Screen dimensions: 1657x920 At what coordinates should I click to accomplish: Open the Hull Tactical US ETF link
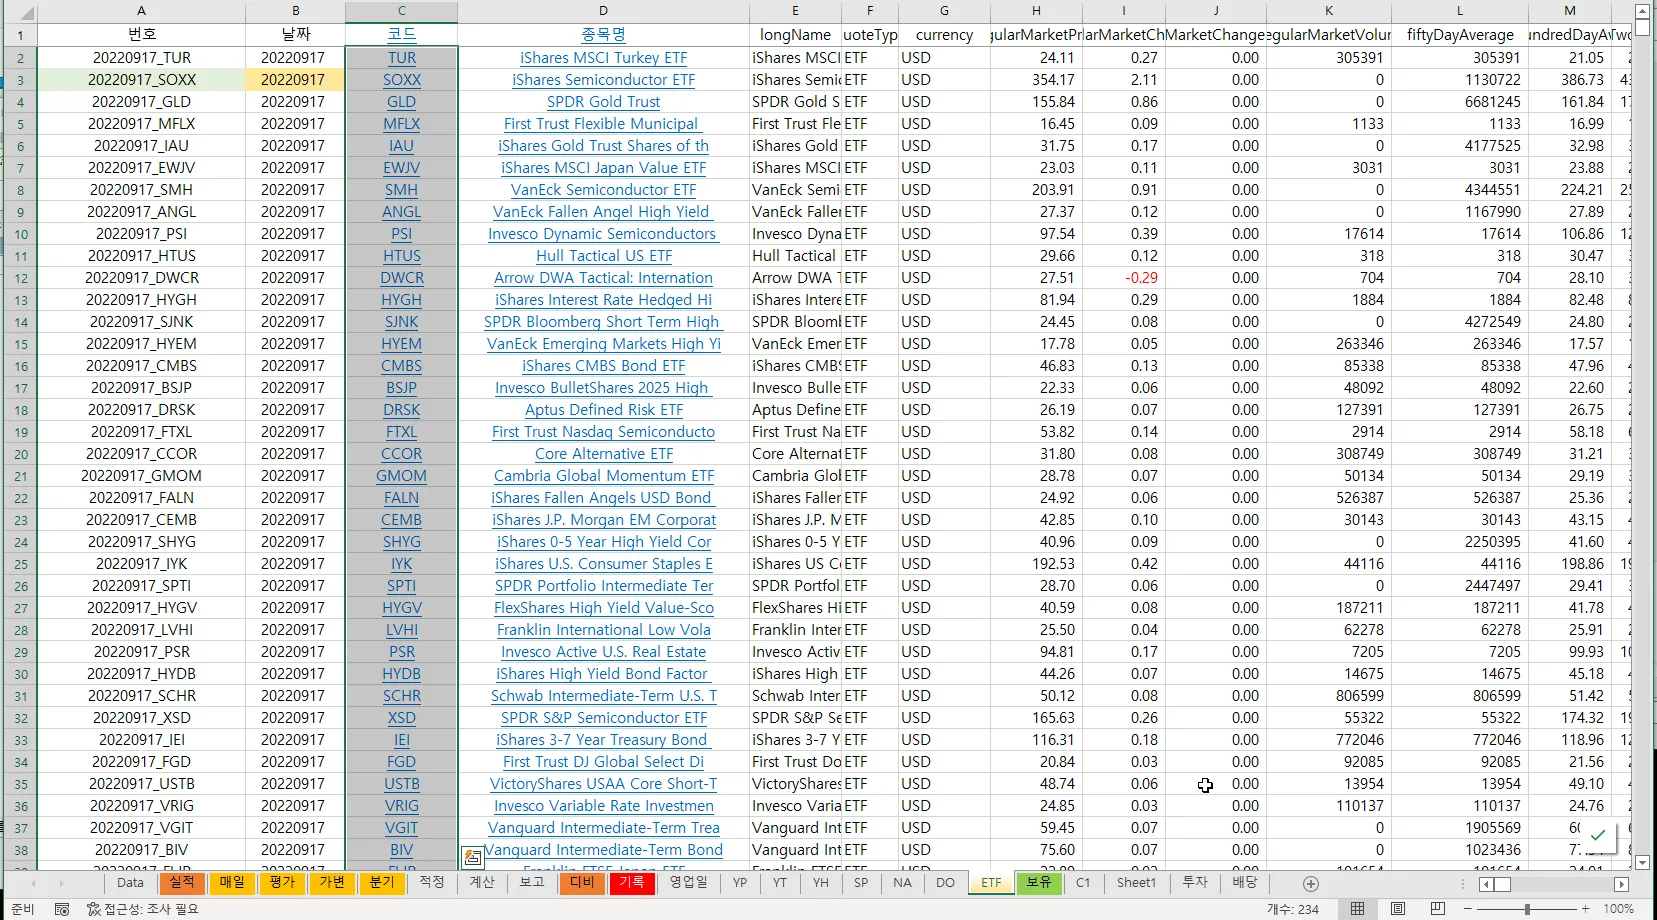pos(604,256)
